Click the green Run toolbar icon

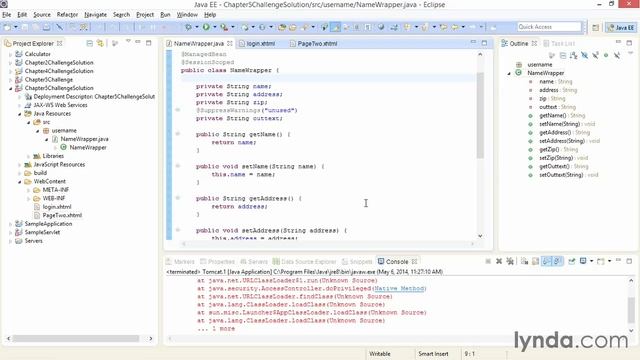(x=206, y=27)
